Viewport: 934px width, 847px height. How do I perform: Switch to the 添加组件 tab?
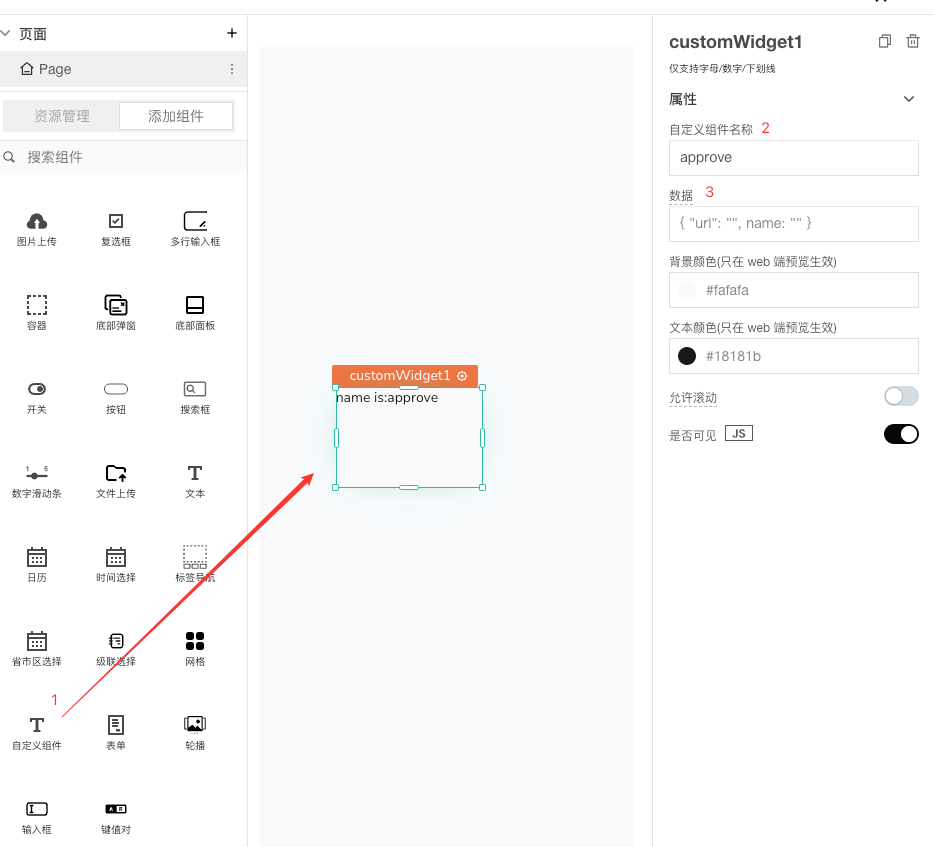tap(176, 116)
